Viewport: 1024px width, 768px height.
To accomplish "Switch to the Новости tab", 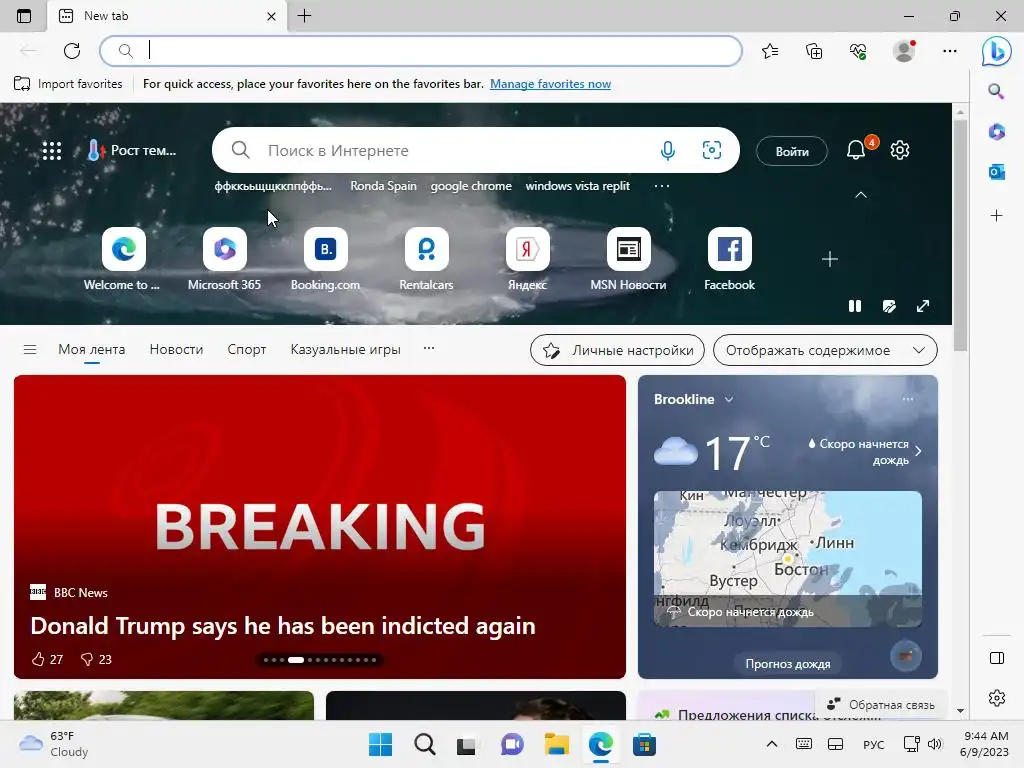I will [176, 349].
